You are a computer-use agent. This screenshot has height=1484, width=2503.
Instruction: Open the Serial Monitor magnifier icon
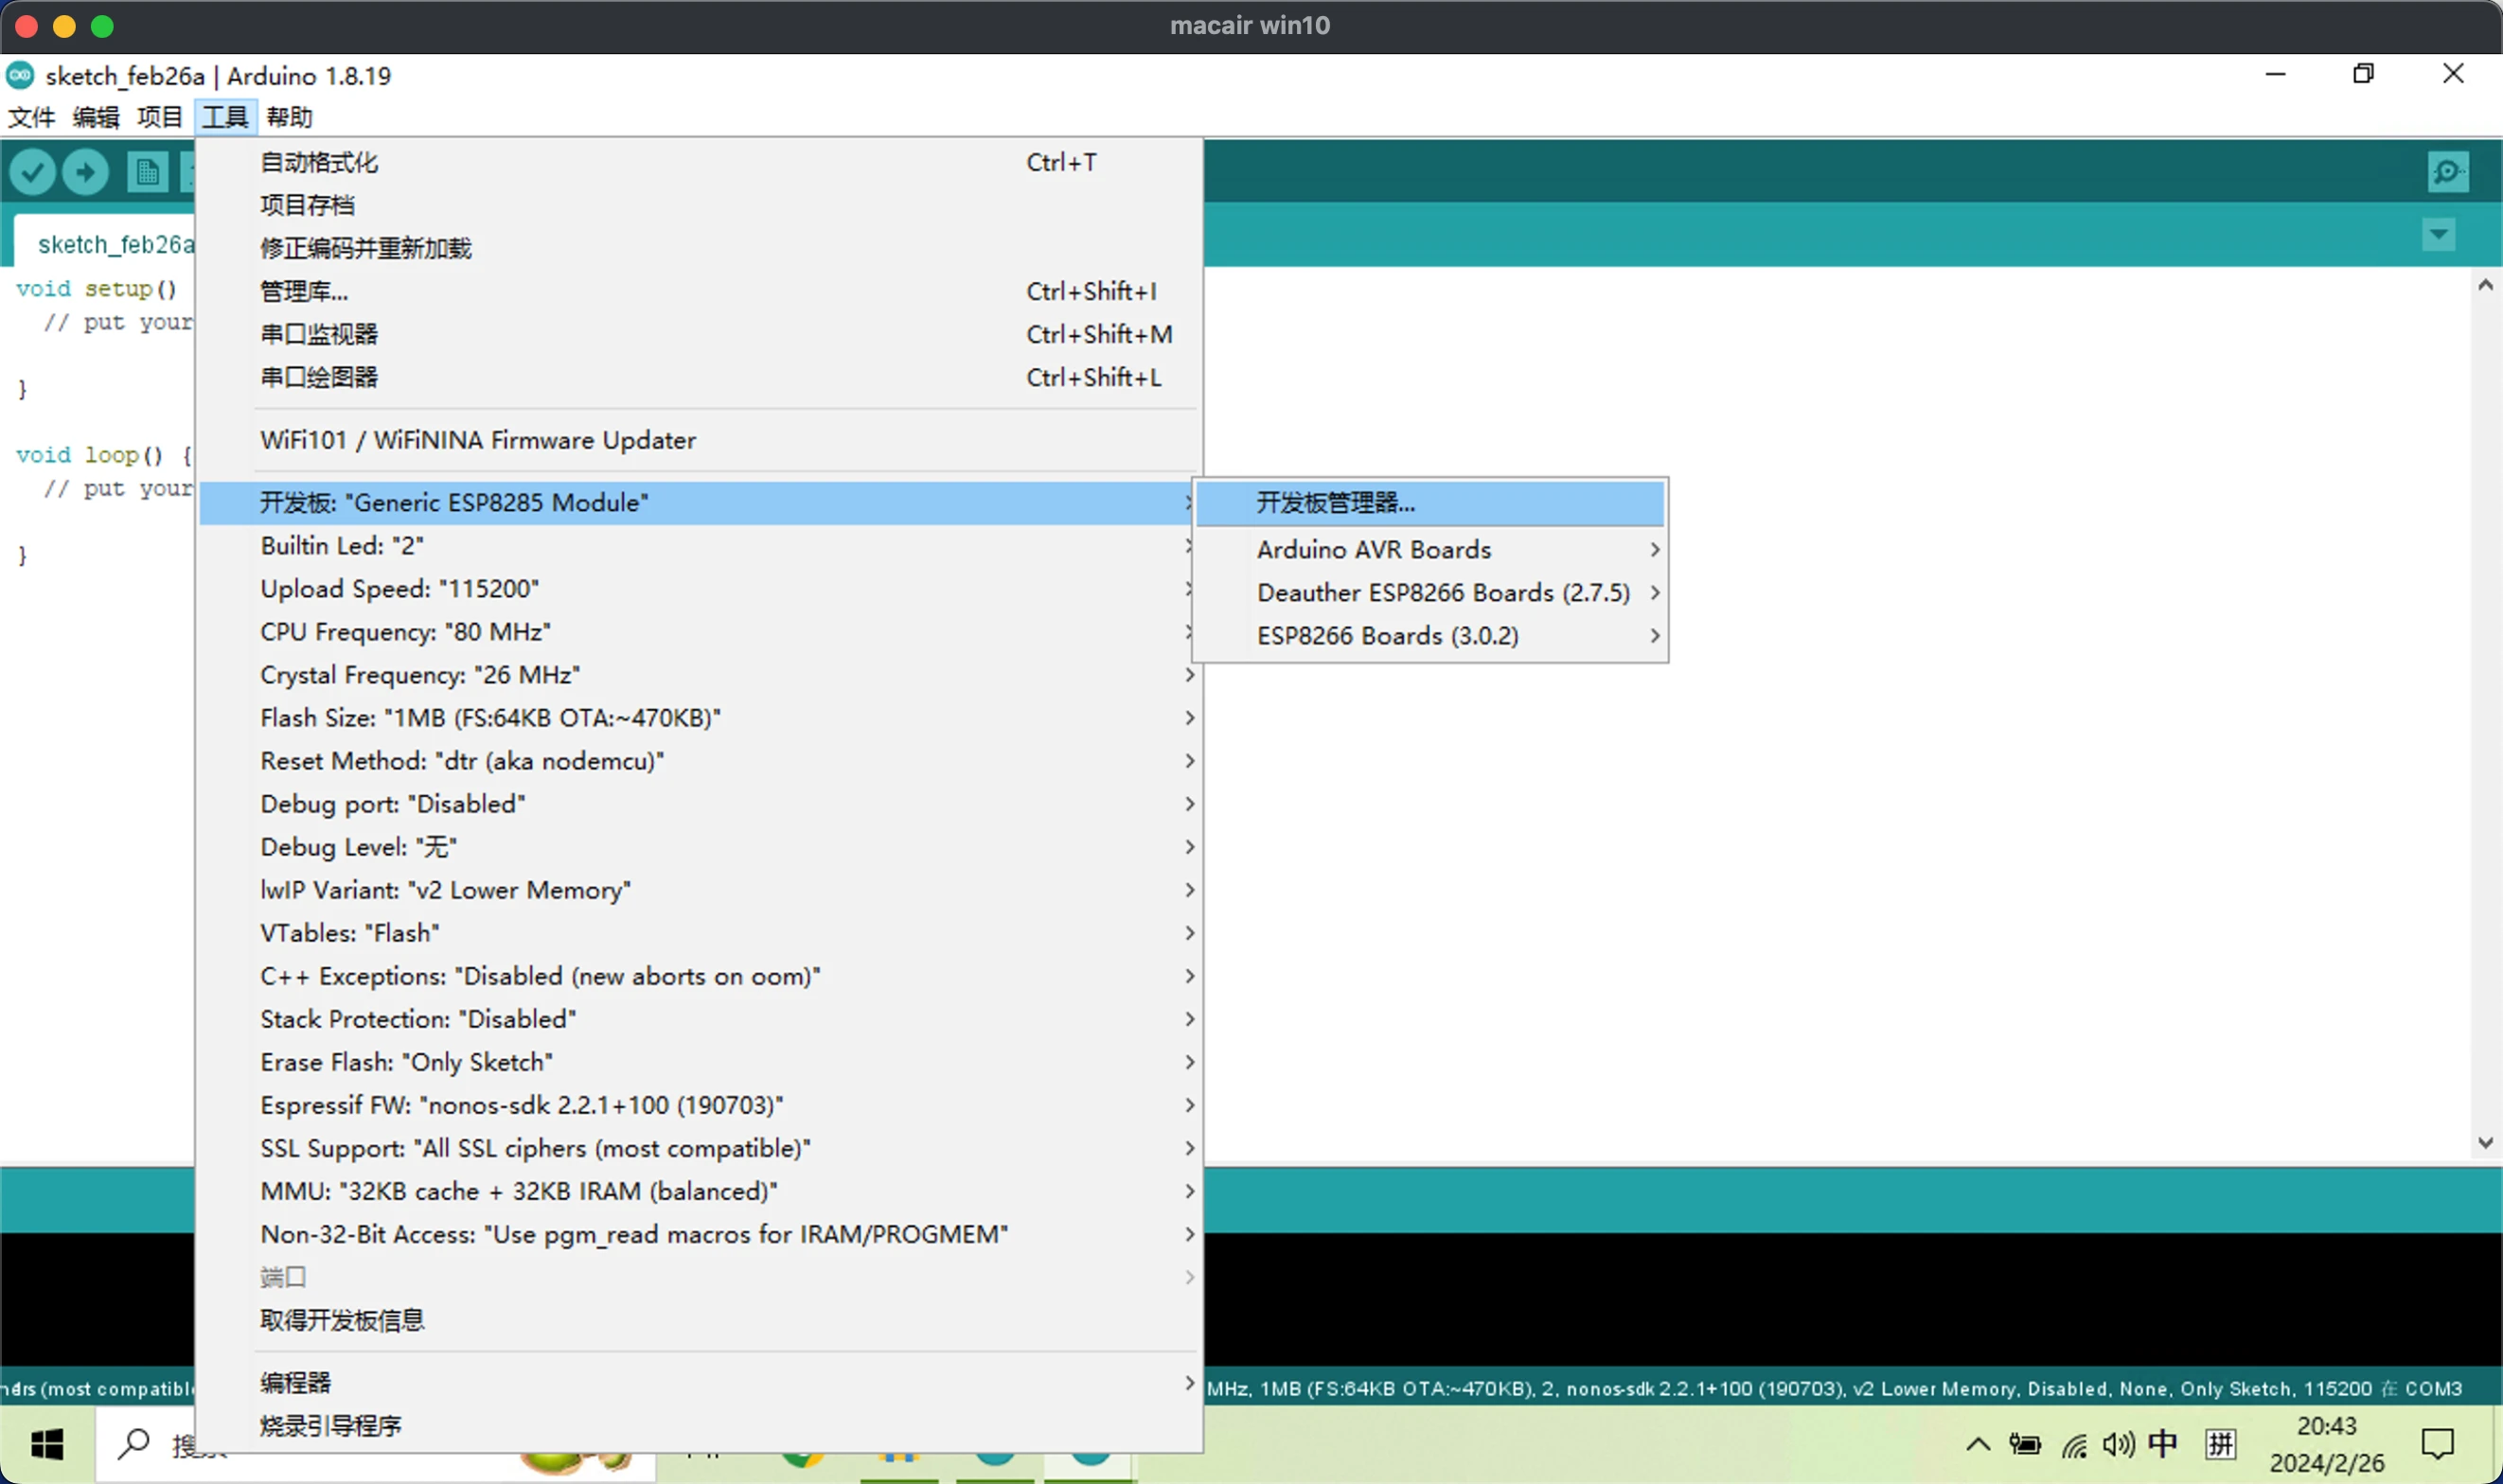2446,172
